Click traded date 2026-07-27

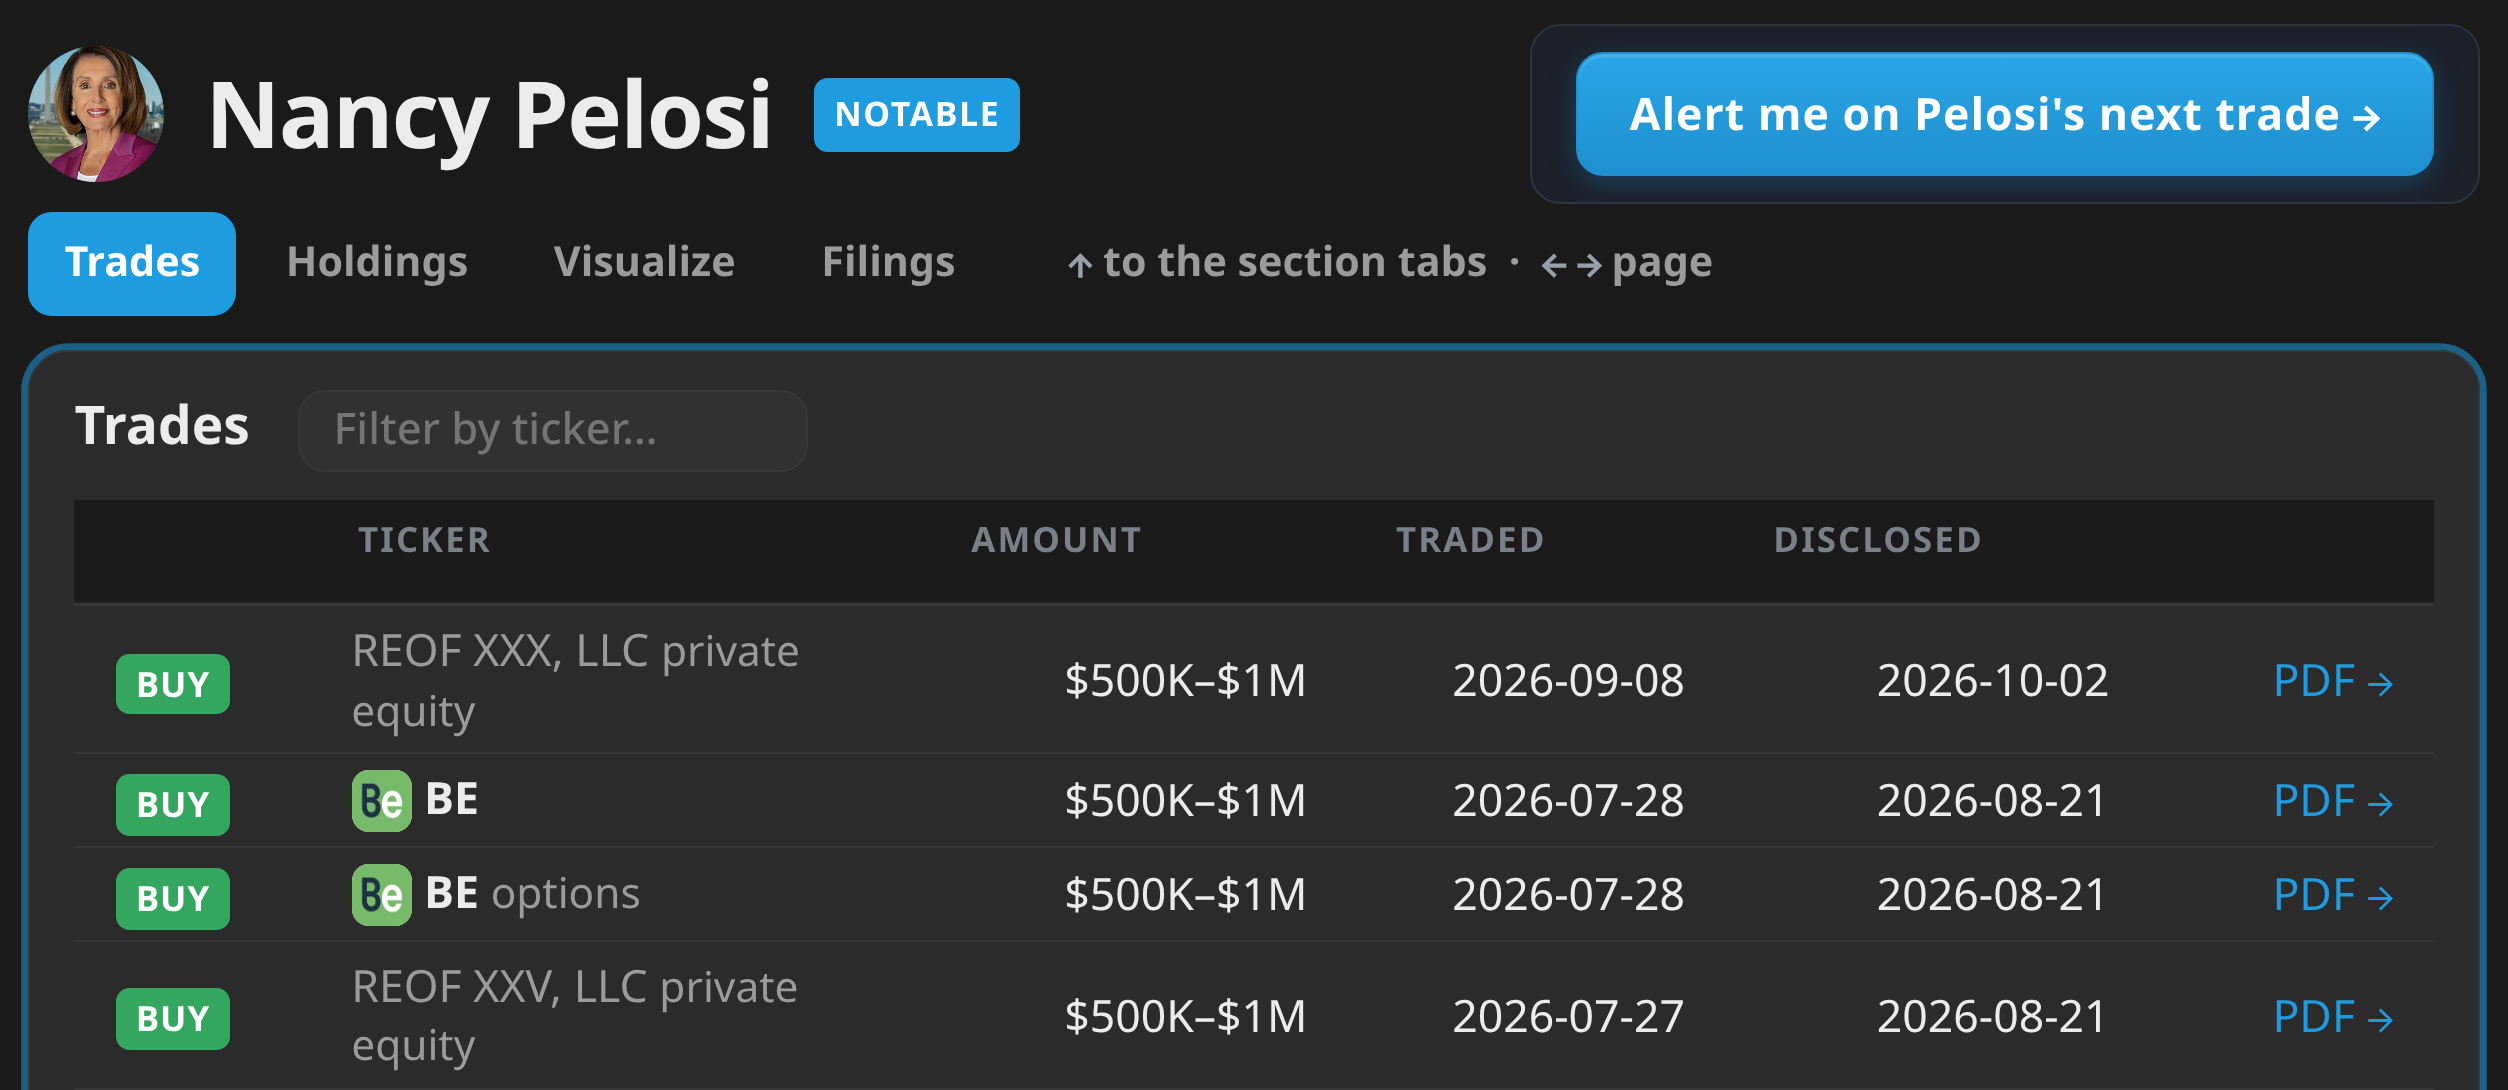coord(1568,1017)
